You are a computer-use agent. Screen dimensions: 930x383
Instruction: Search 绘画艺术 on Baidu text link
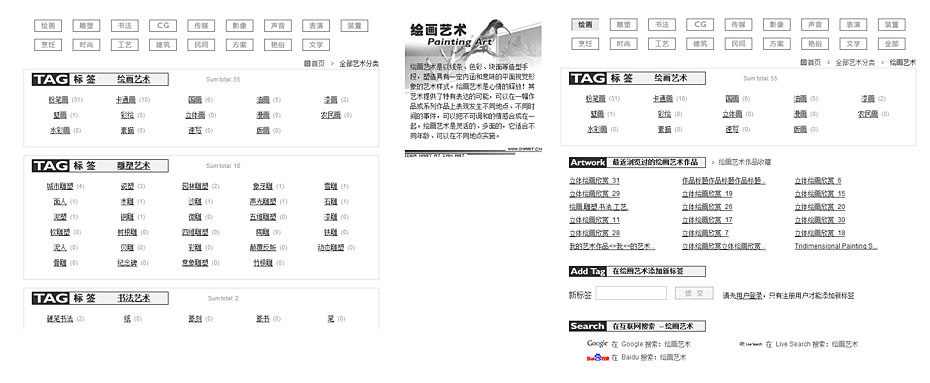[649, 358]
